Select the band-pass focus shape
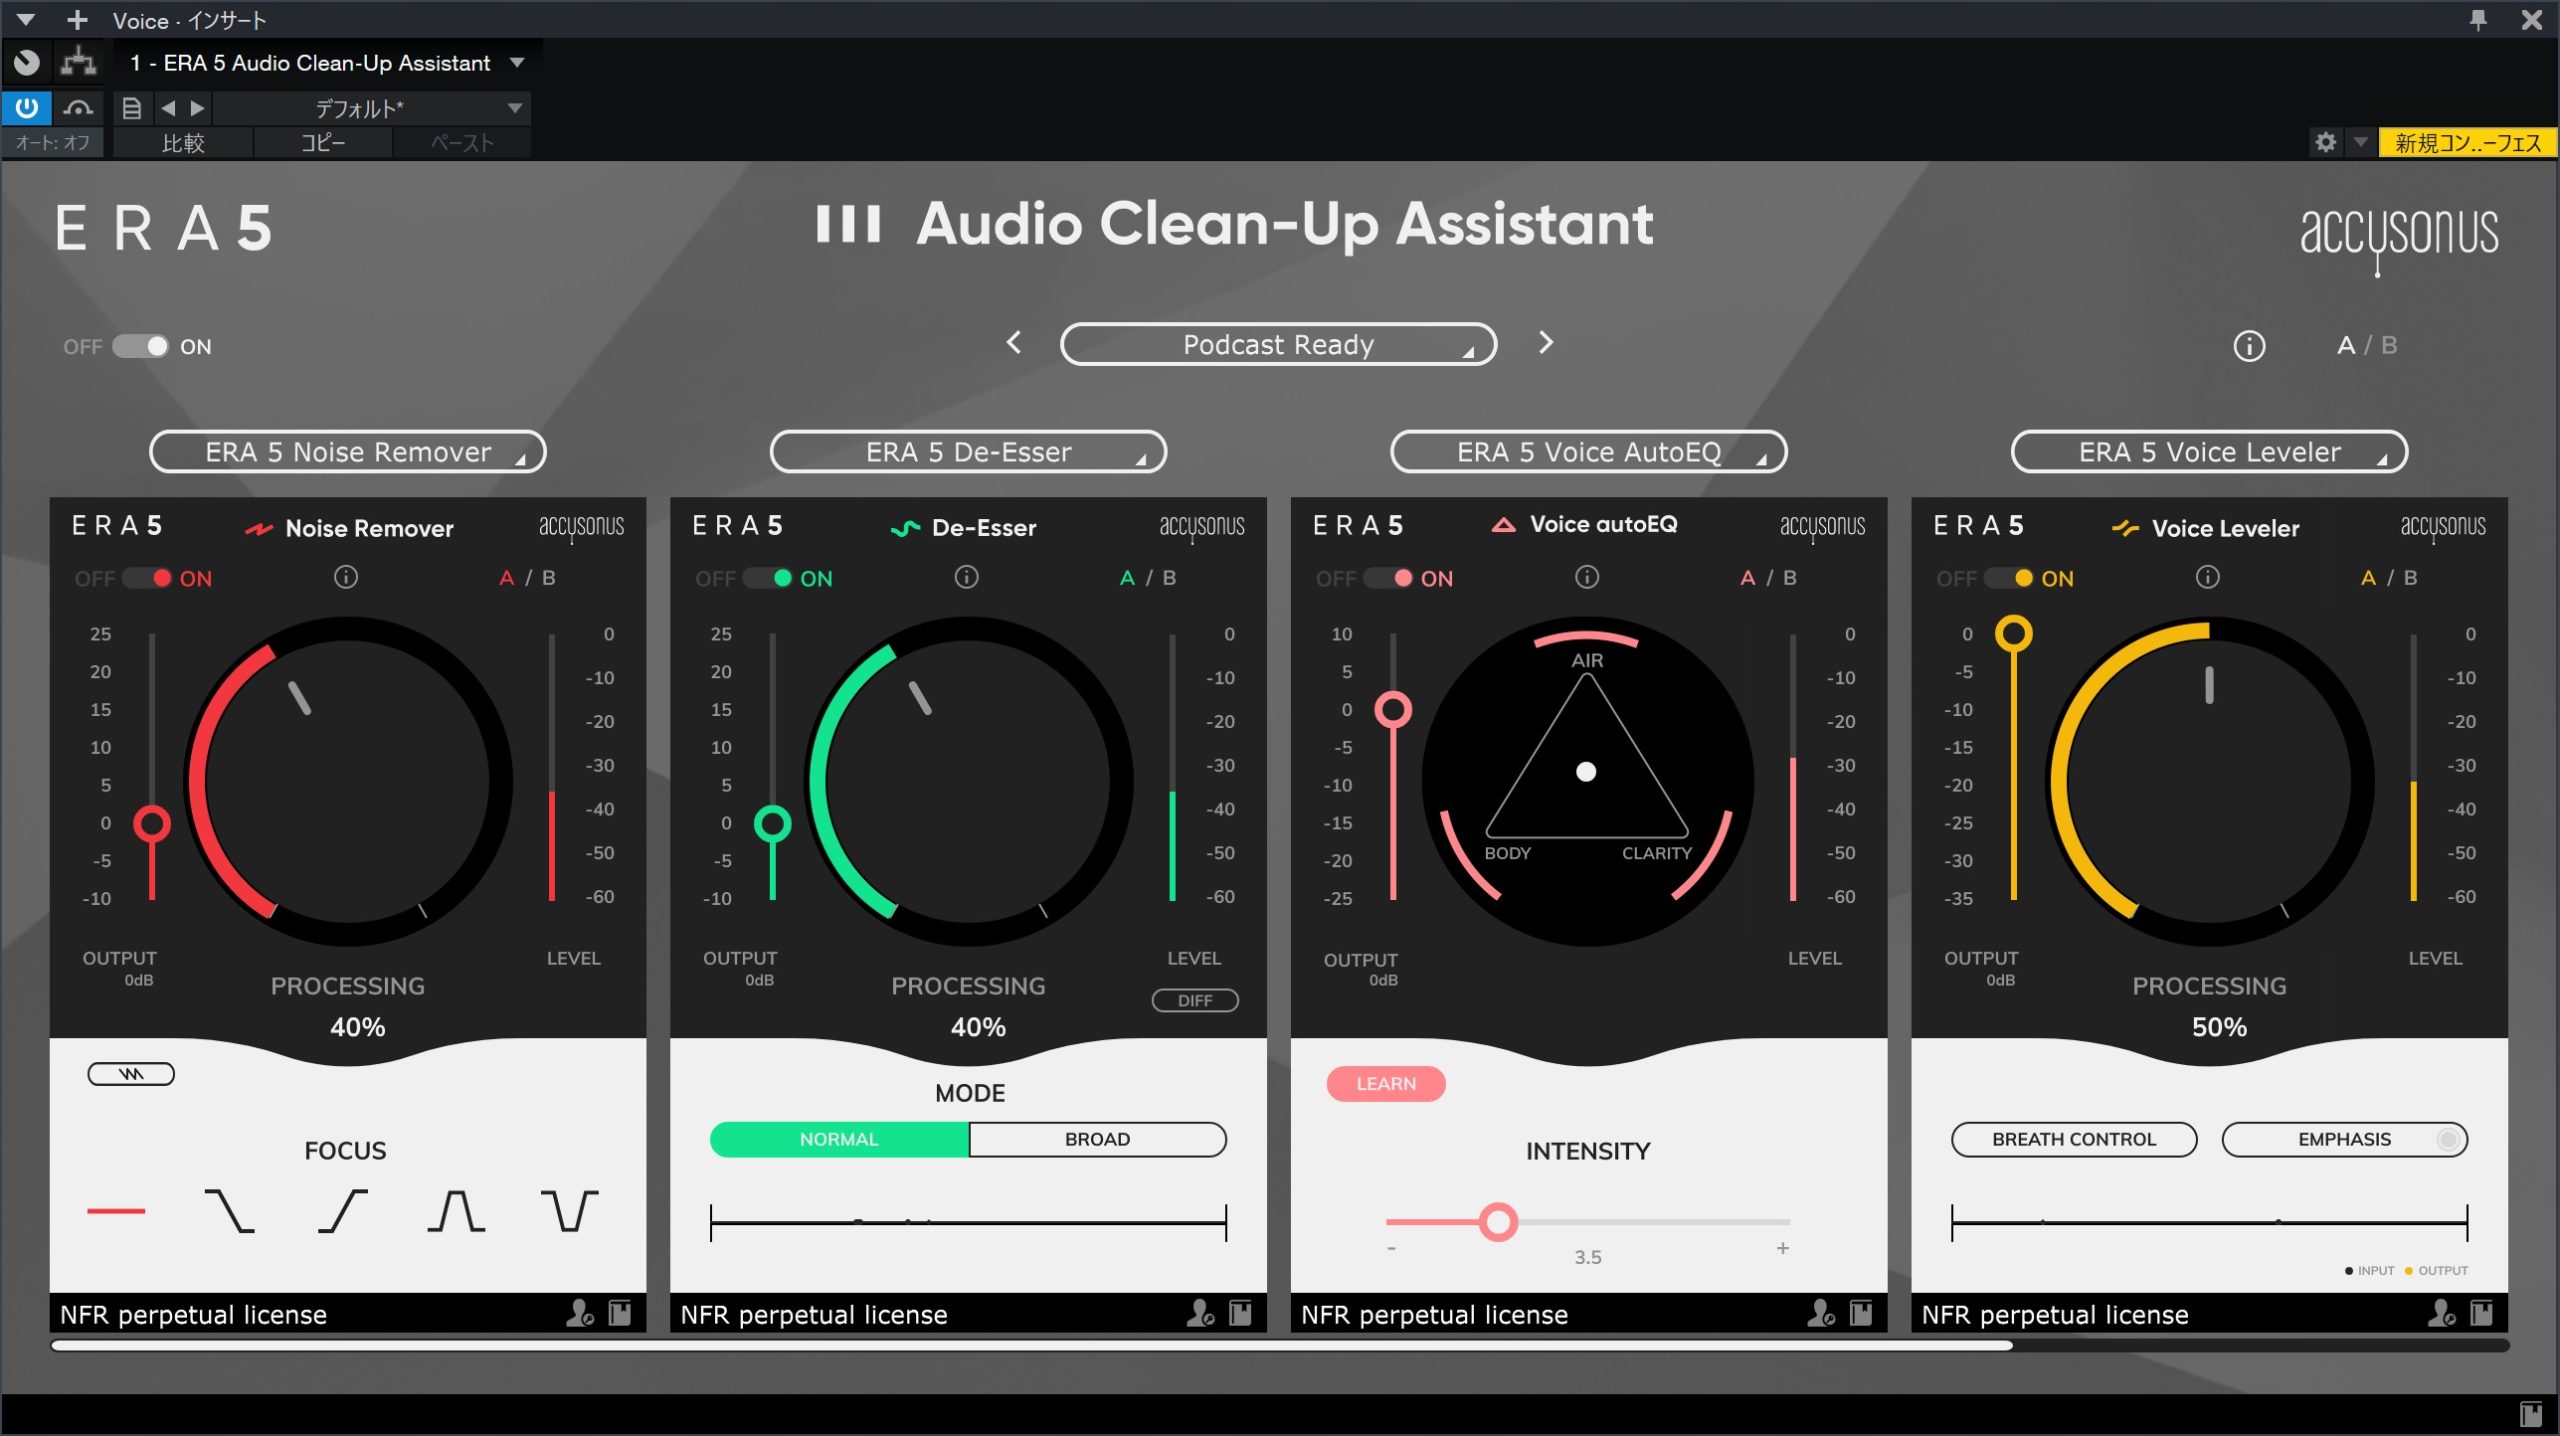The image size is (2560, 1436). click(456, 1211)
